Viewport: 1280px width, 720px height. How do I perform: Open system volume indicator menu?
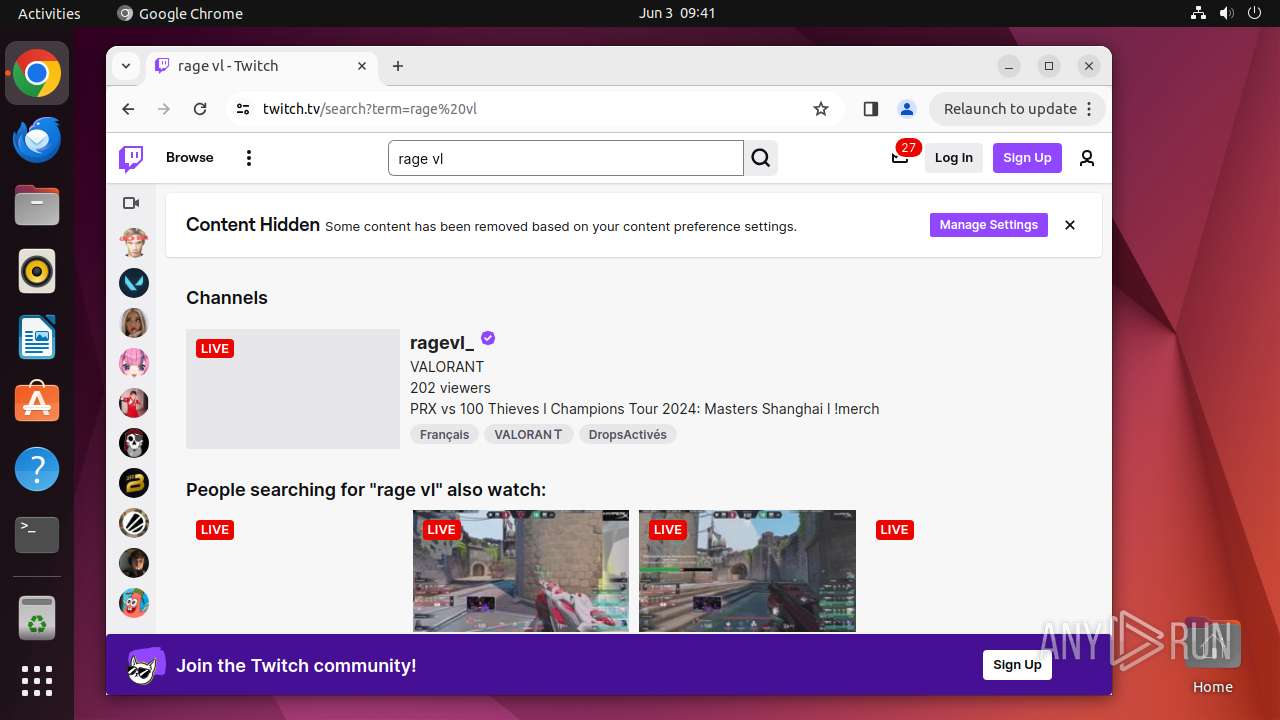click(1226, 14)
